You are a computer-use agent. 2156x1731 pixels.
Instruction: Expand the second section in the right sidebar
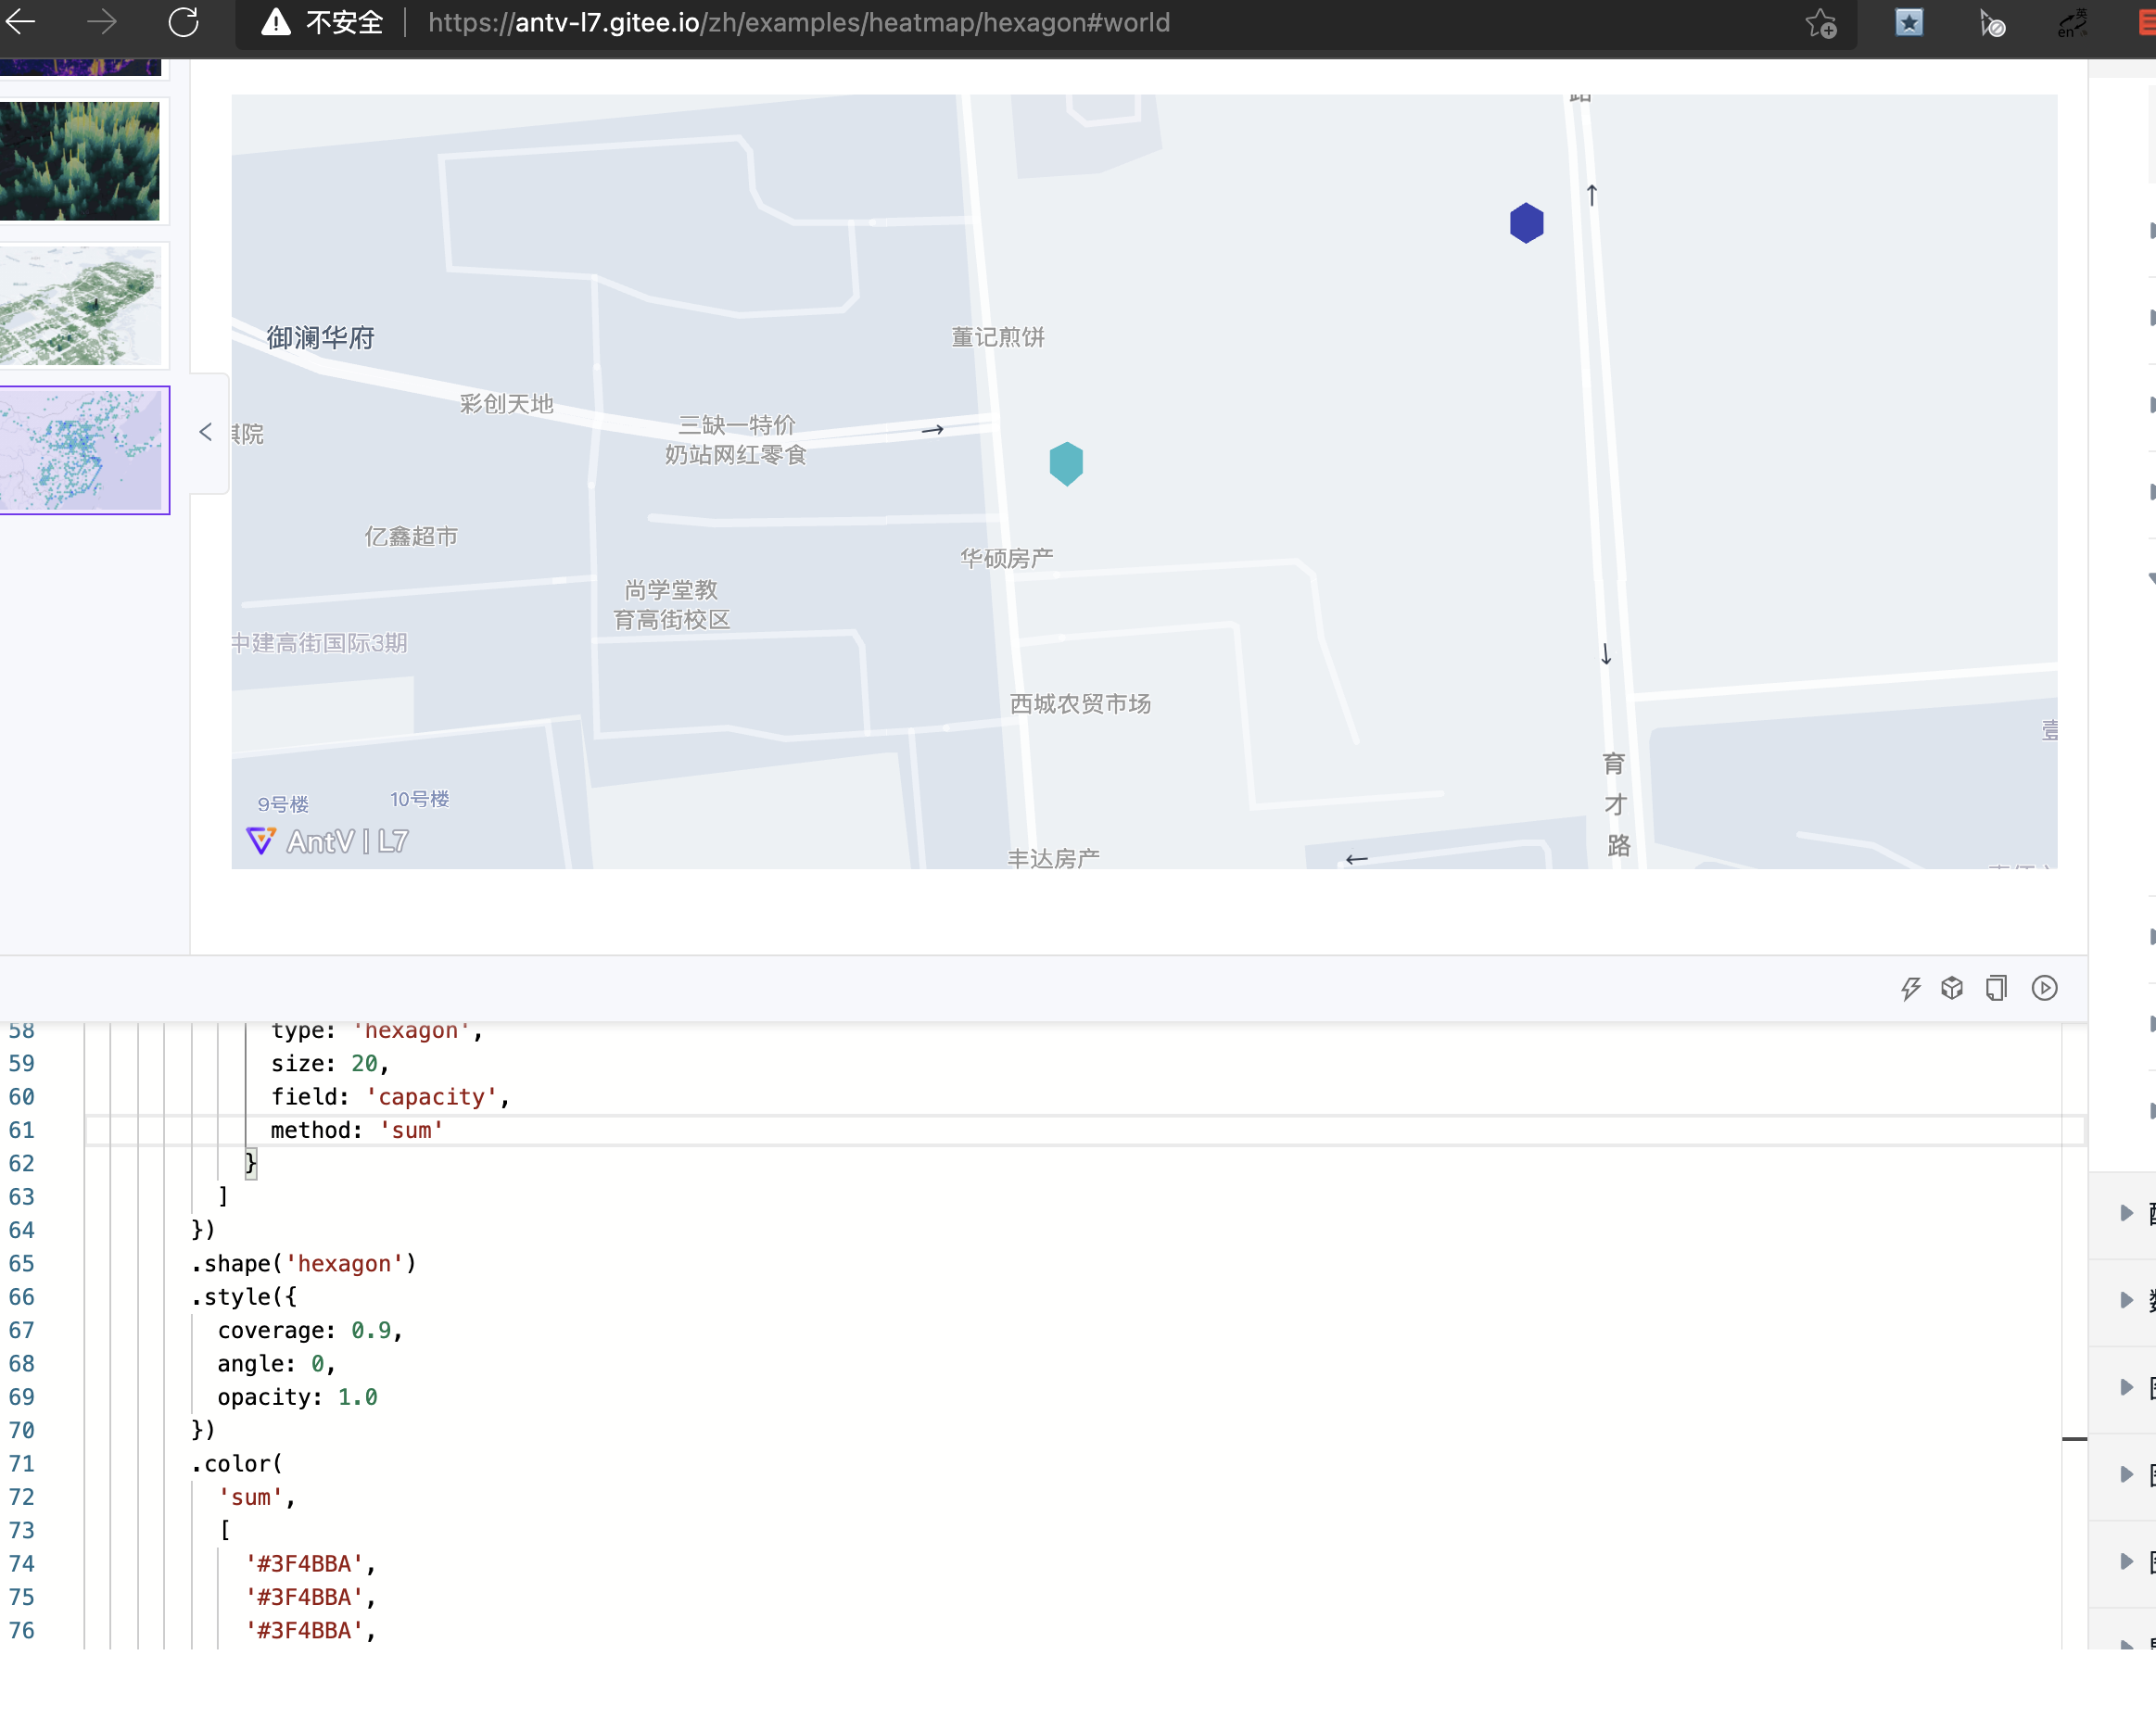click(2125, 1299)
